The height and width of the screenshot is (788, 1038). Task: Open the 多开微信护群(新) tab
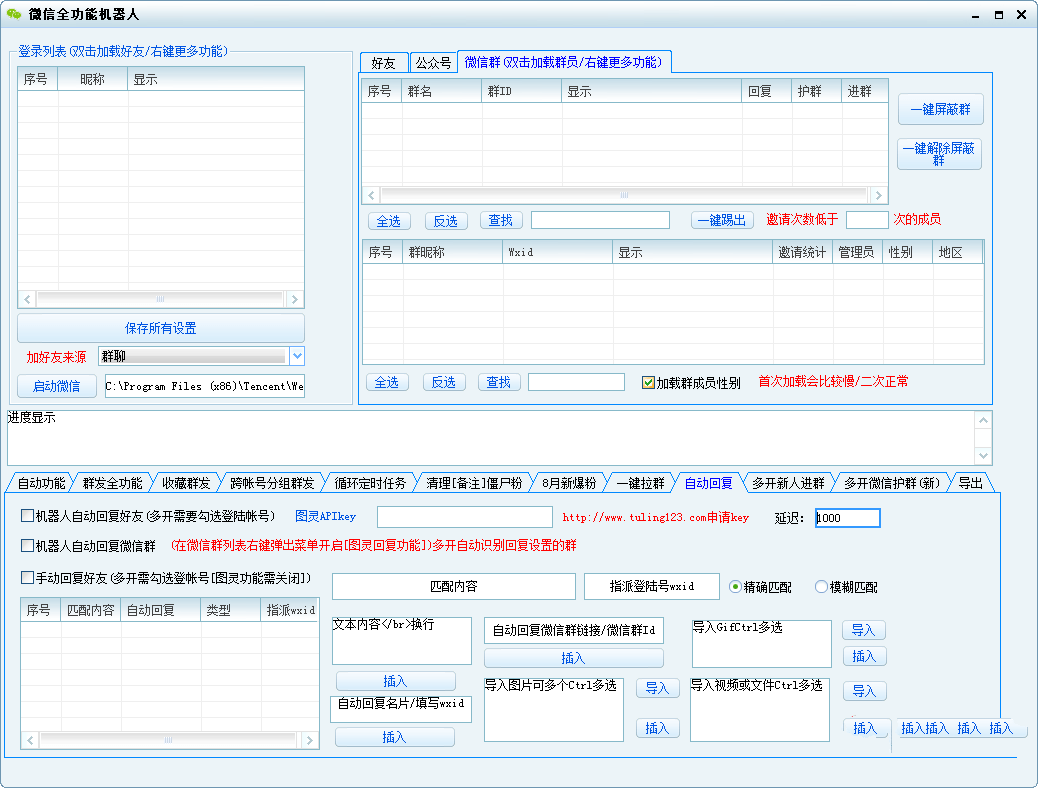[x=892, y=483]
